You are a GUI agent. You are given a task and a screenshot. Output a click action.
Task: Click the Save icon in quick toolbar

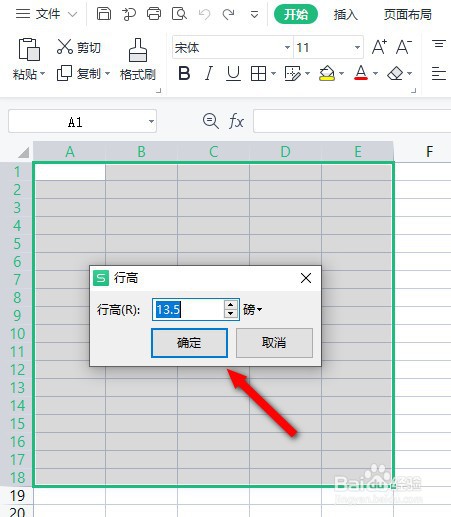click(x=104, y=14)
